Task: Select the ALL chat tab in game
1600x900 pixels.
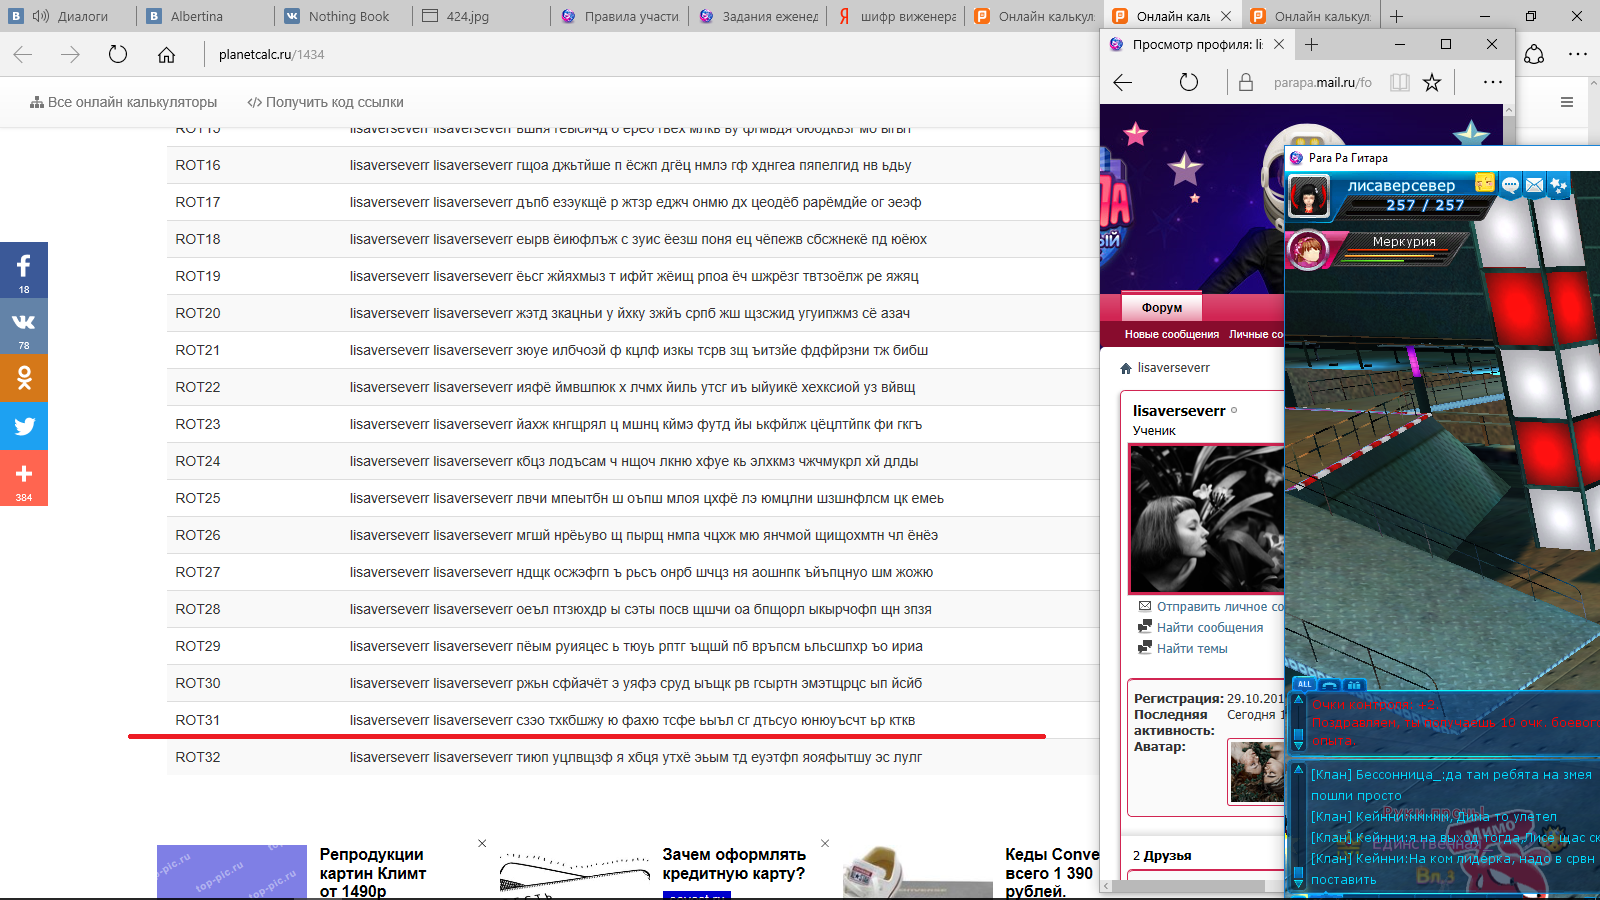Action: (x=1304, y=685)
